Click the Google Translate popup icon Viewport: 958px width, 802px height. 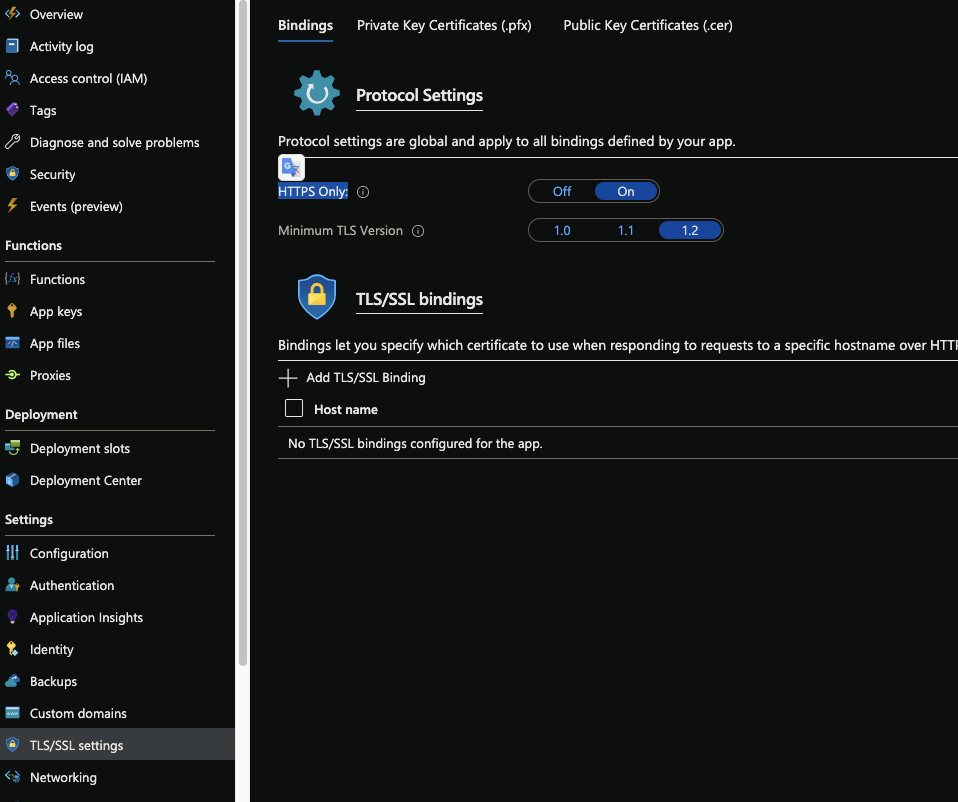tap(291, 167)
